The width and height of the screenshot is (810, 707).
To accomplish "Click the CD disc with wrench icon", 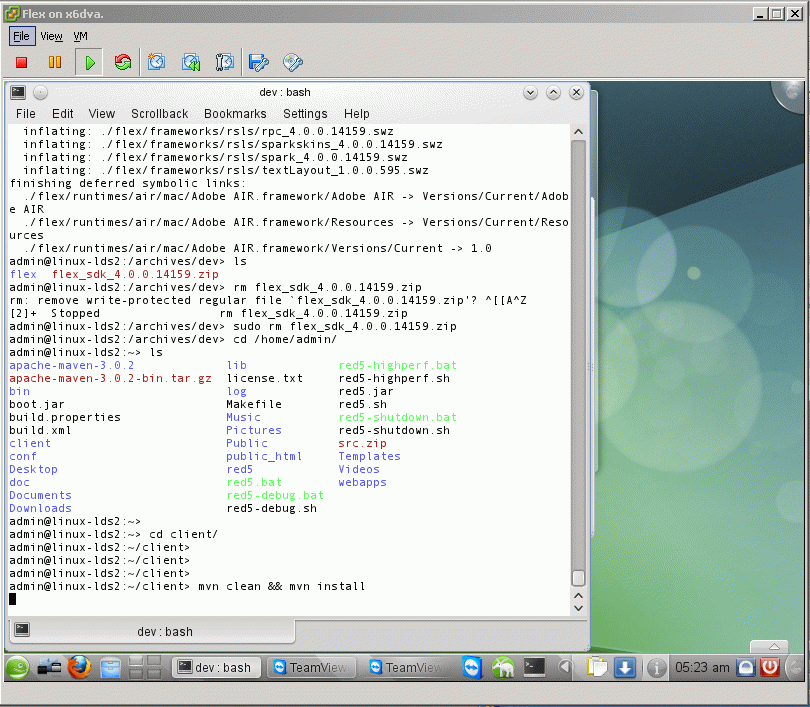I will [293, 63].
